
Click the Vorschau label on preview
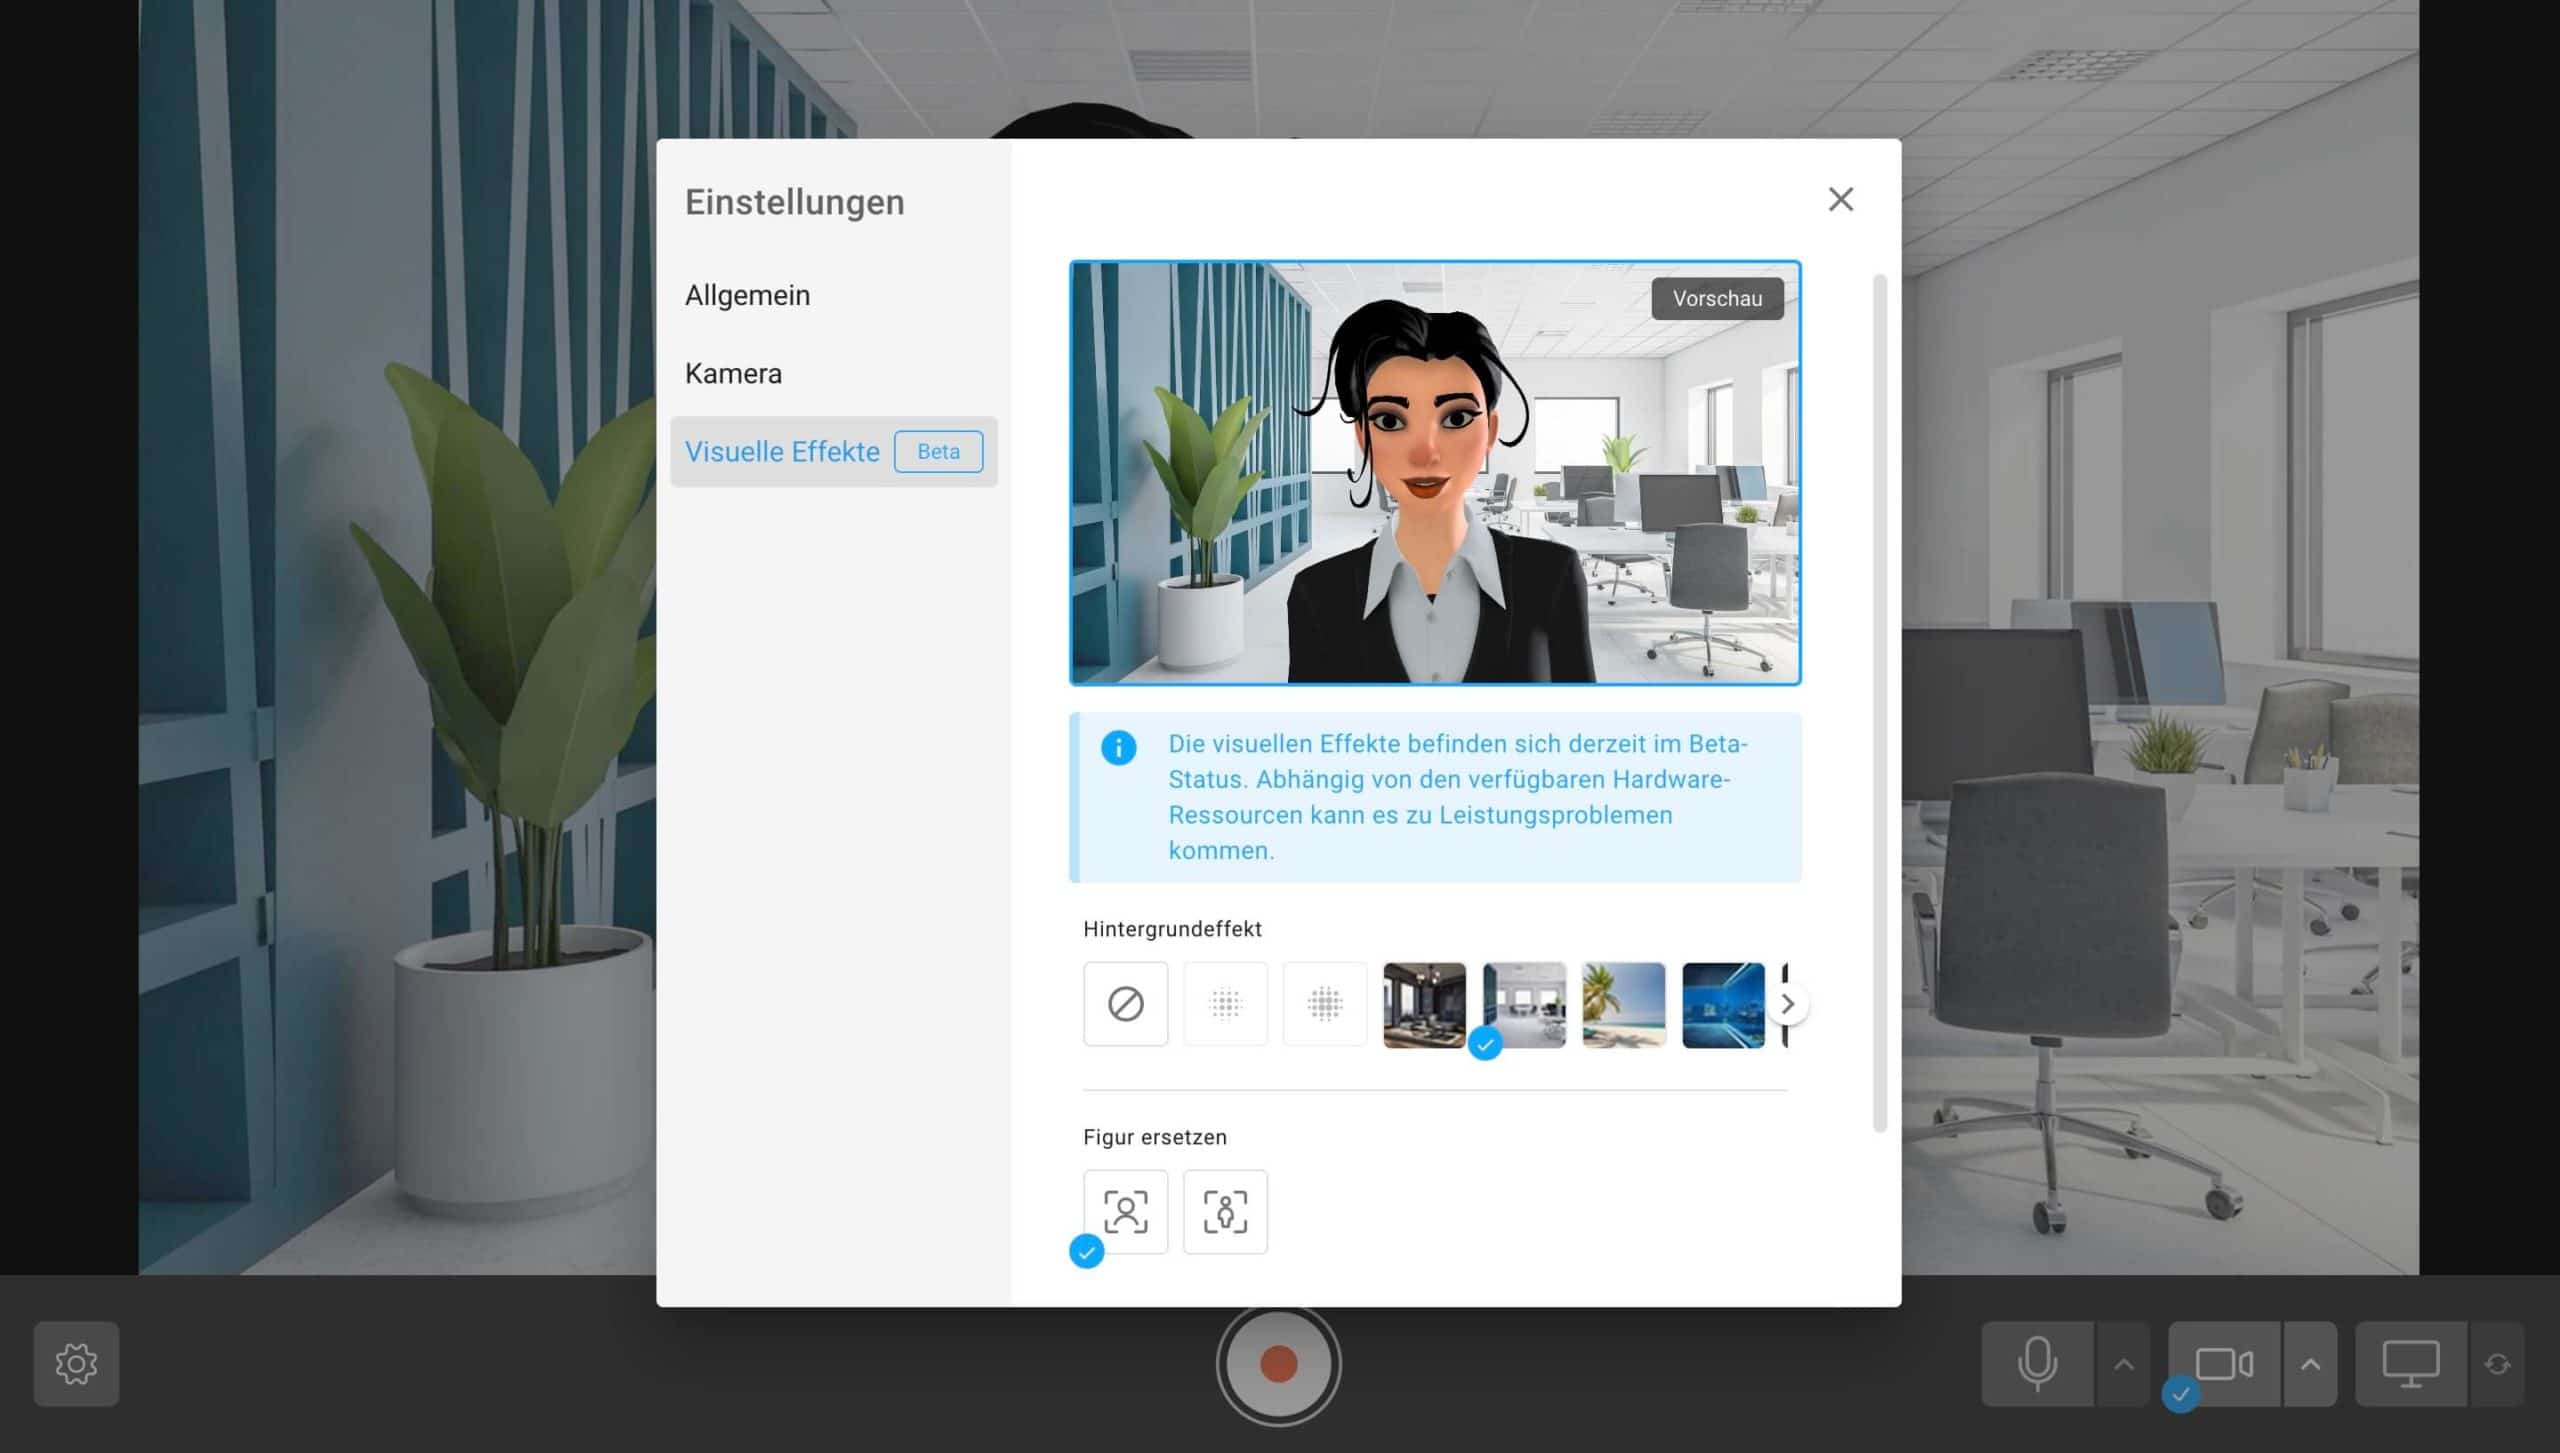[1717, 298]
